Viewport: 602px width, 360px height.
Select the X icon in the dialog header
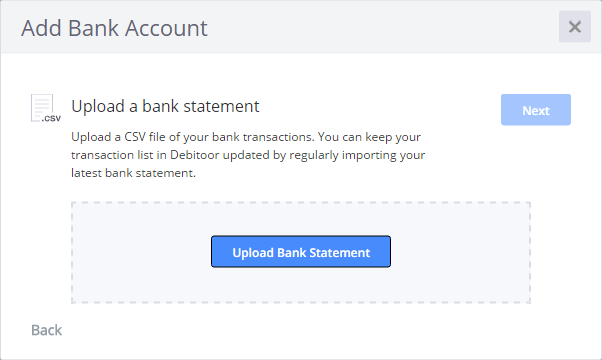tap(574, 27)
